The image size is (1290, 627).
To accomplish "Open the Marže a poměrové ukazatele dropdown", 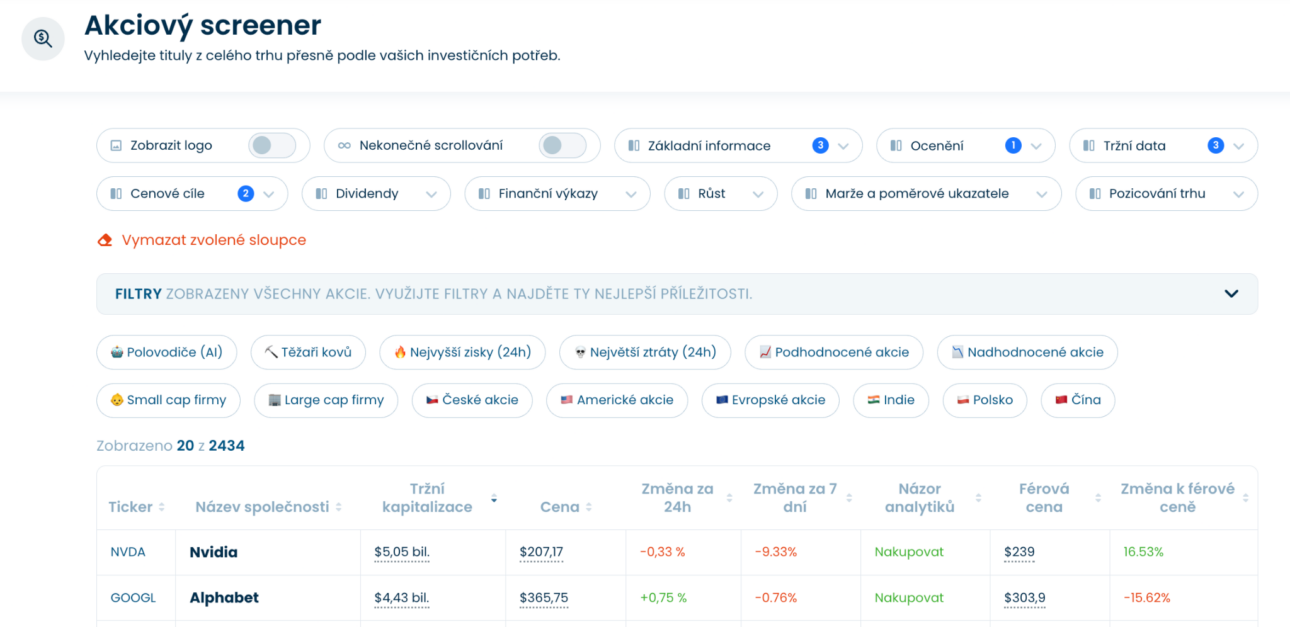I will tap(926, 193).
